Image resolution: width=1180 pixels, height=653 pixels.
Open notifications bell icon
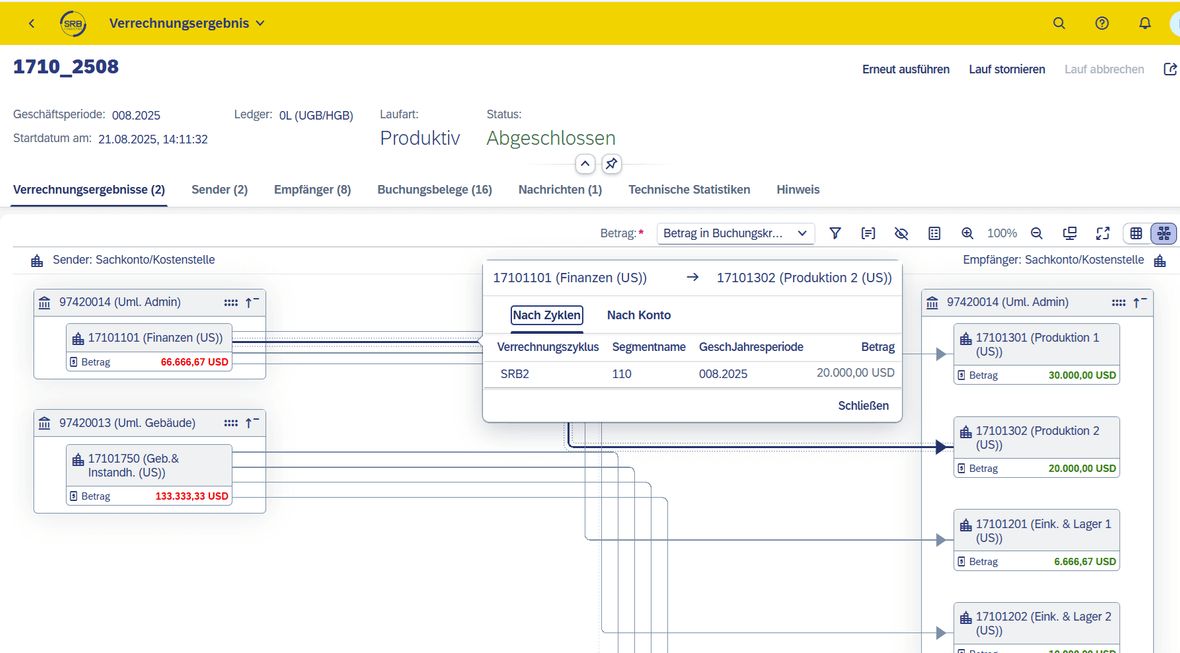[1145, 23]
